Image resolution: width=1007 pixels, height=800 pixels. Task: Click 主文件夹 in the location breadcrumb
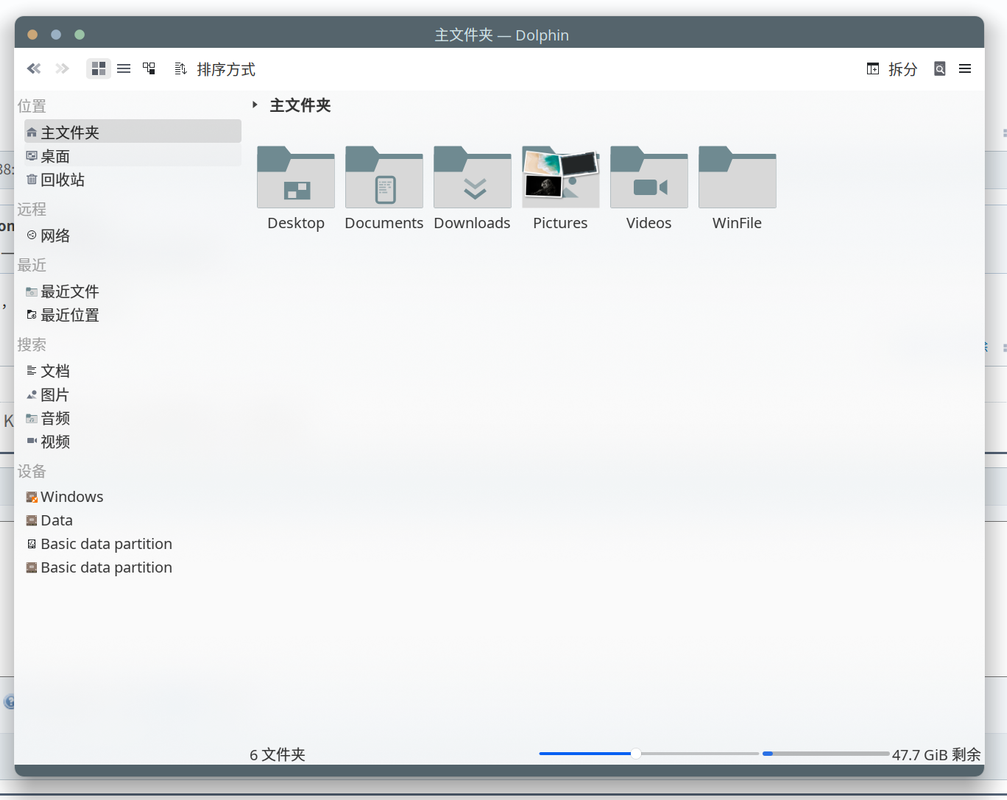click(300, 105)
